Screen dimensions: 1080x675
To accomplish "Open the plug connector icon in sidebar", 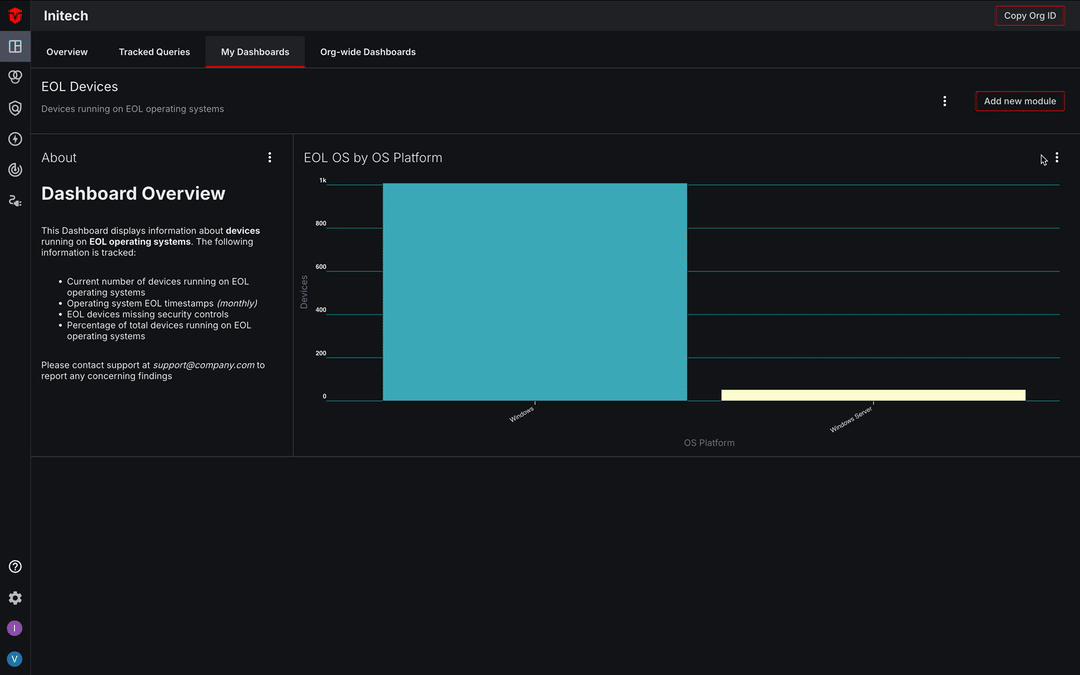I will 15,200.
